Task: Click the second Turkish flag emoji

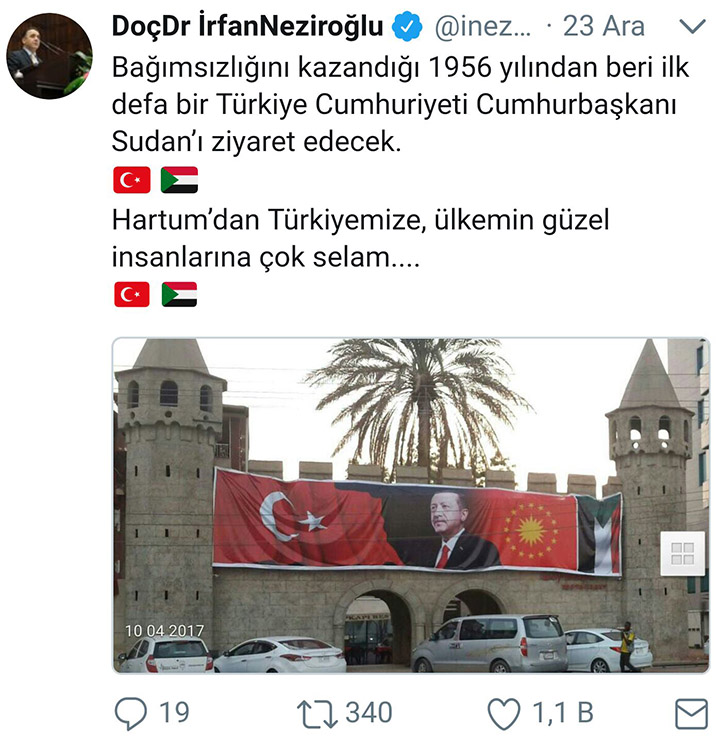Action: (132, 294)
